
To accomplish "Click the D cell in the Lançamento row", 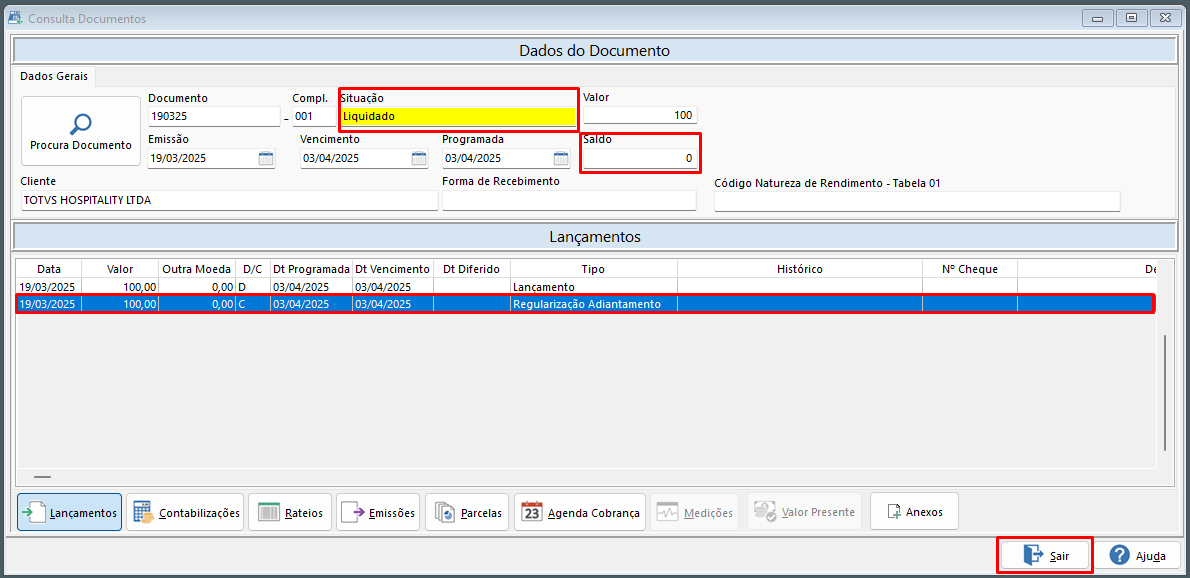I will pos(252,287).
